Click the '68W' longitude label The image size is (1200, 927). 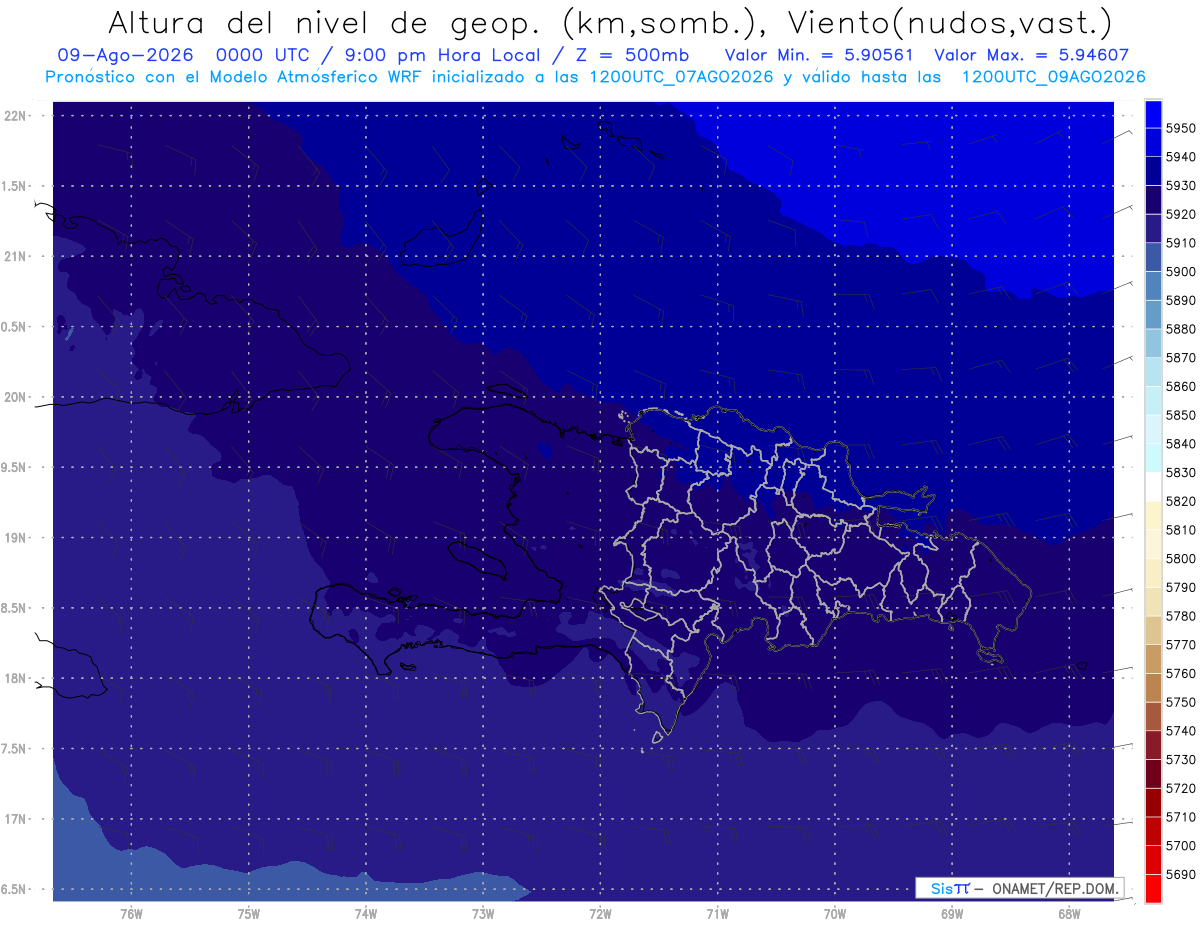pos(1069,913)
